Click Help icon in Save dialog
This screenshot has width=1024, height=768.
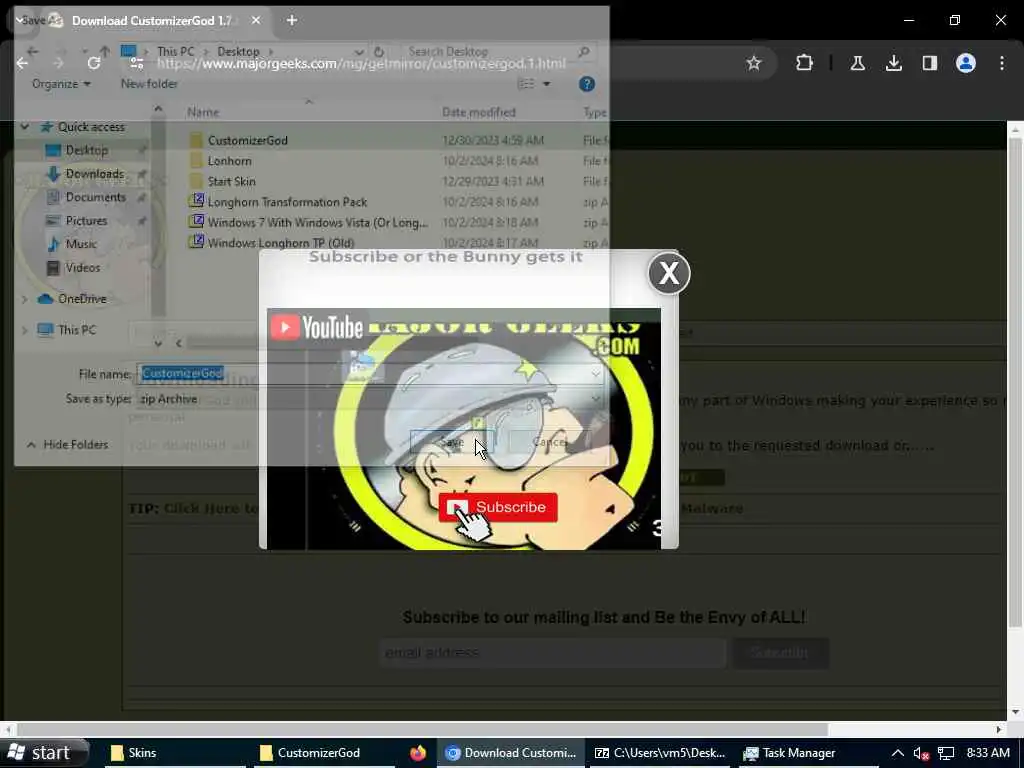pyautogui.click(x=586, y=84)
